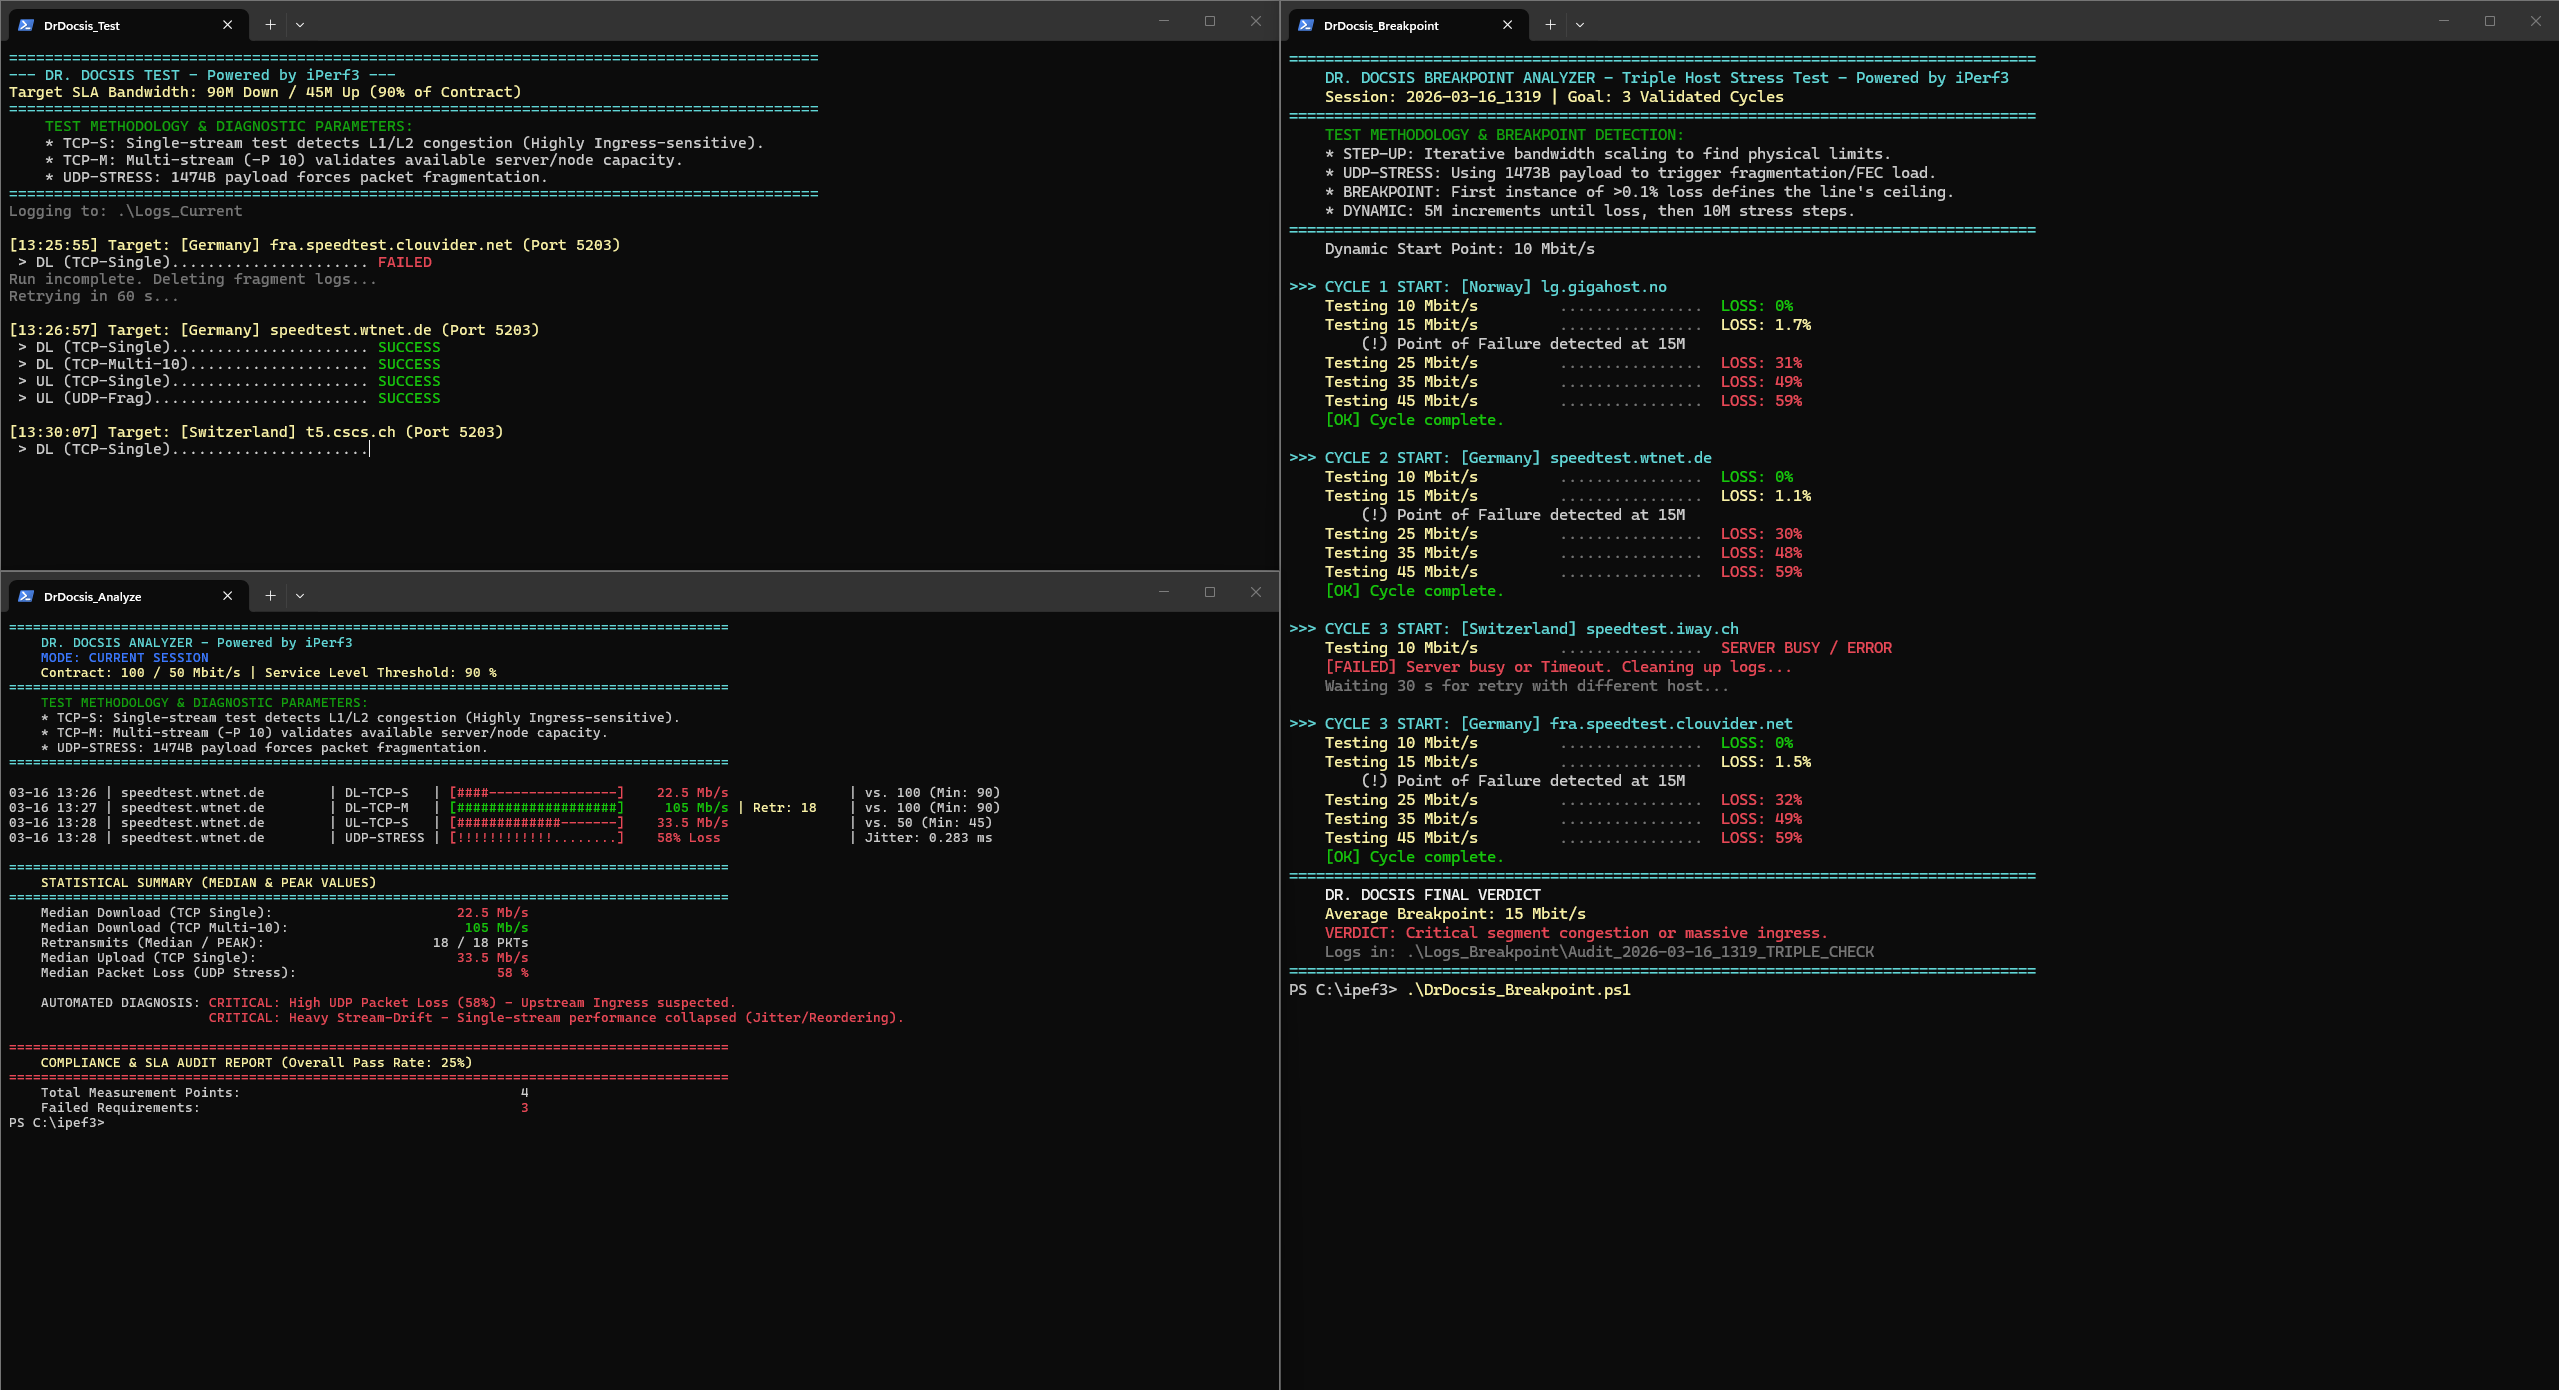
Task: Click PowerShell icon on DrDocsis_Analyze tab
Action: [x=26, y=596]
